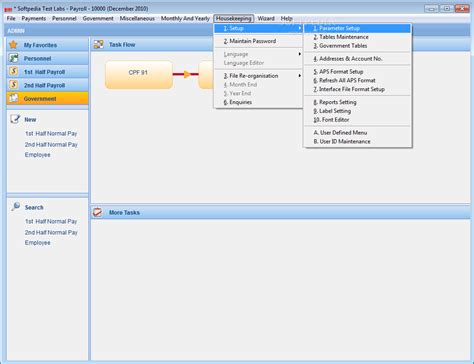Expand the Setup submenu entry
This screenshot has width=474, height=364.
258,28
